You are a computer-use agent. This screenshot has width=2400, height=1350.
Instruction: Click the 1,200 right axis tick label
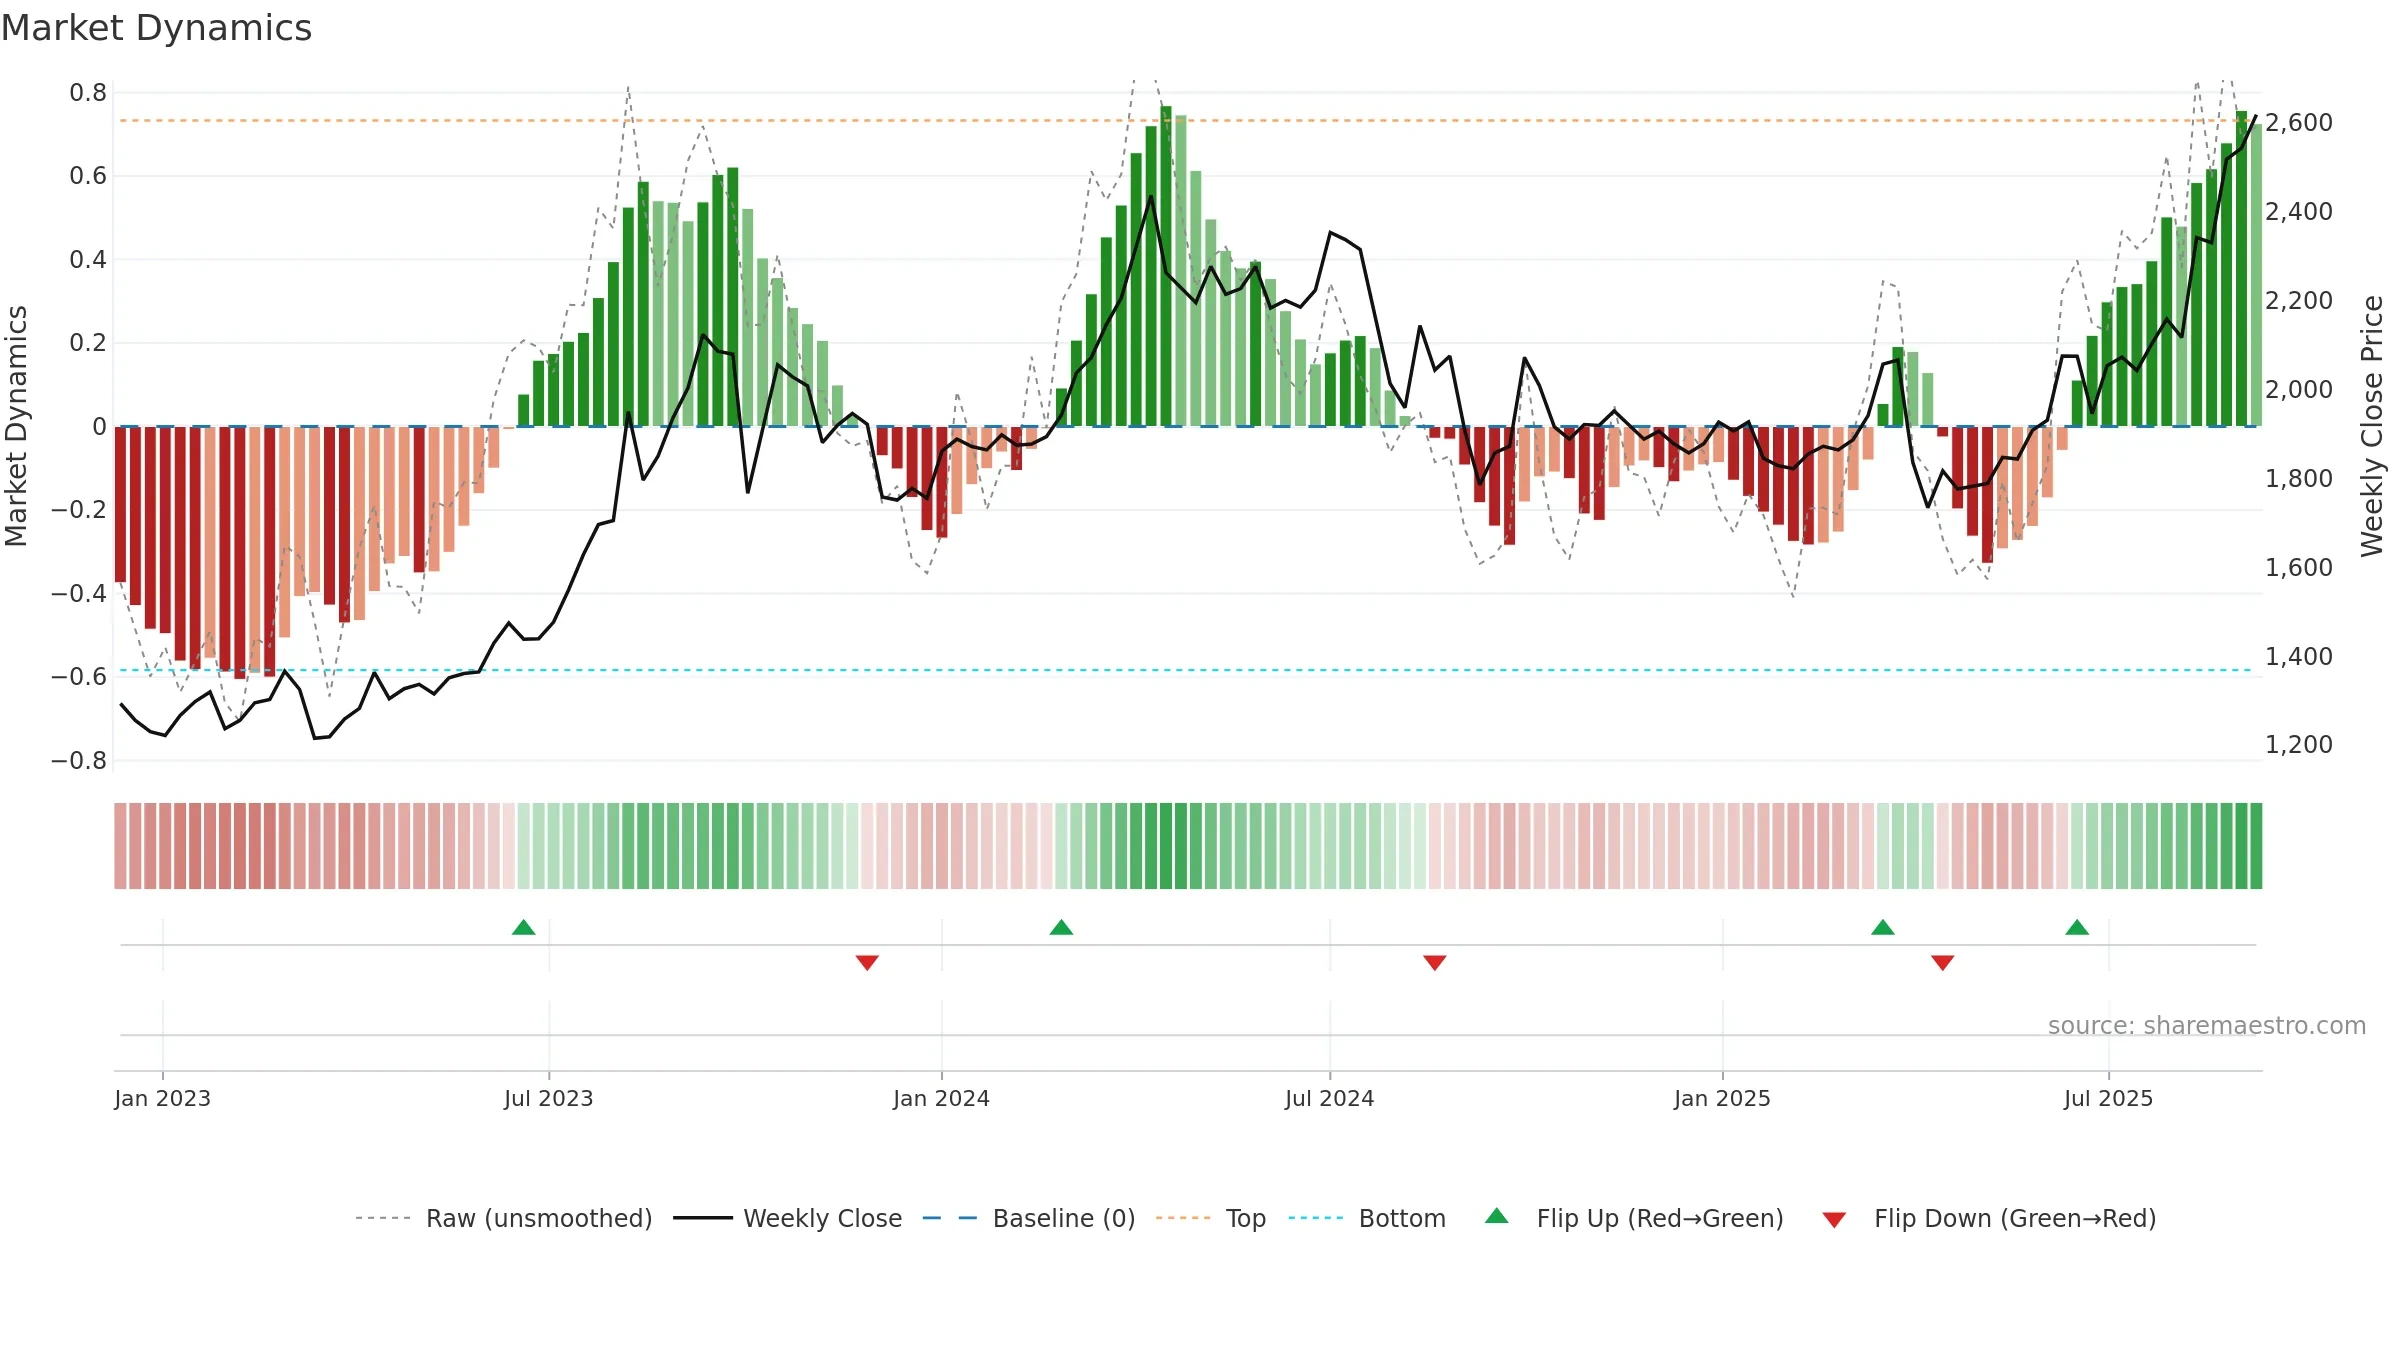[2299, 745]
